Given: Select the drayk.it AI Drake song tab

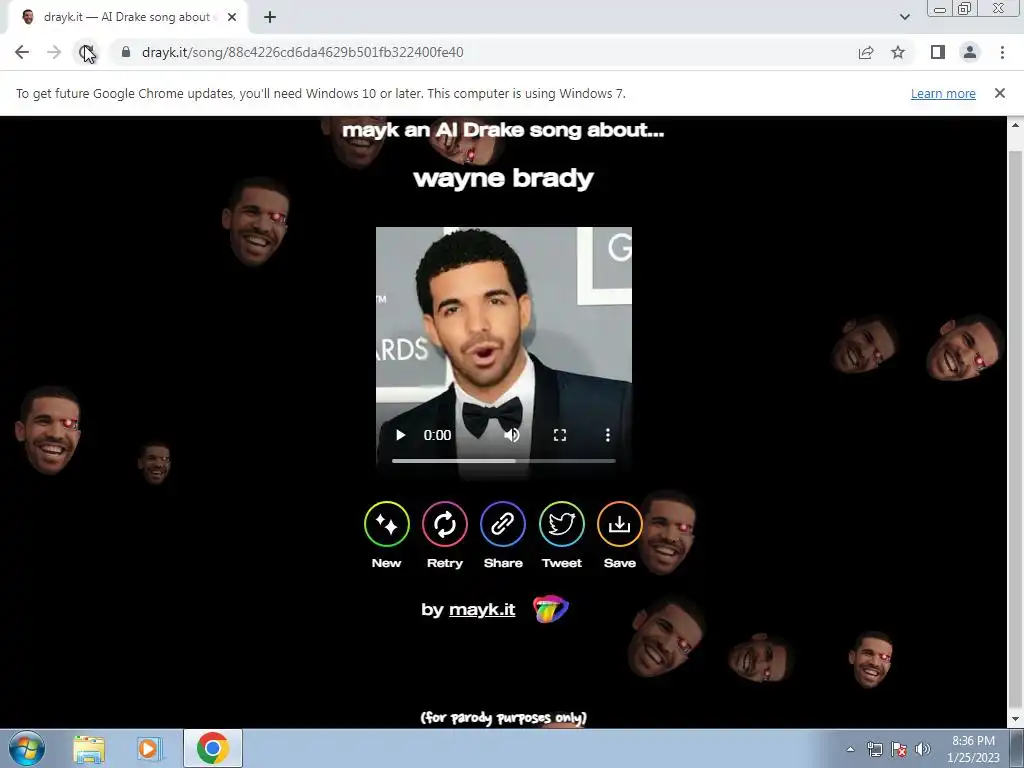Looking at the screenshot, I should pyautogui.click(x=127, y=17).
